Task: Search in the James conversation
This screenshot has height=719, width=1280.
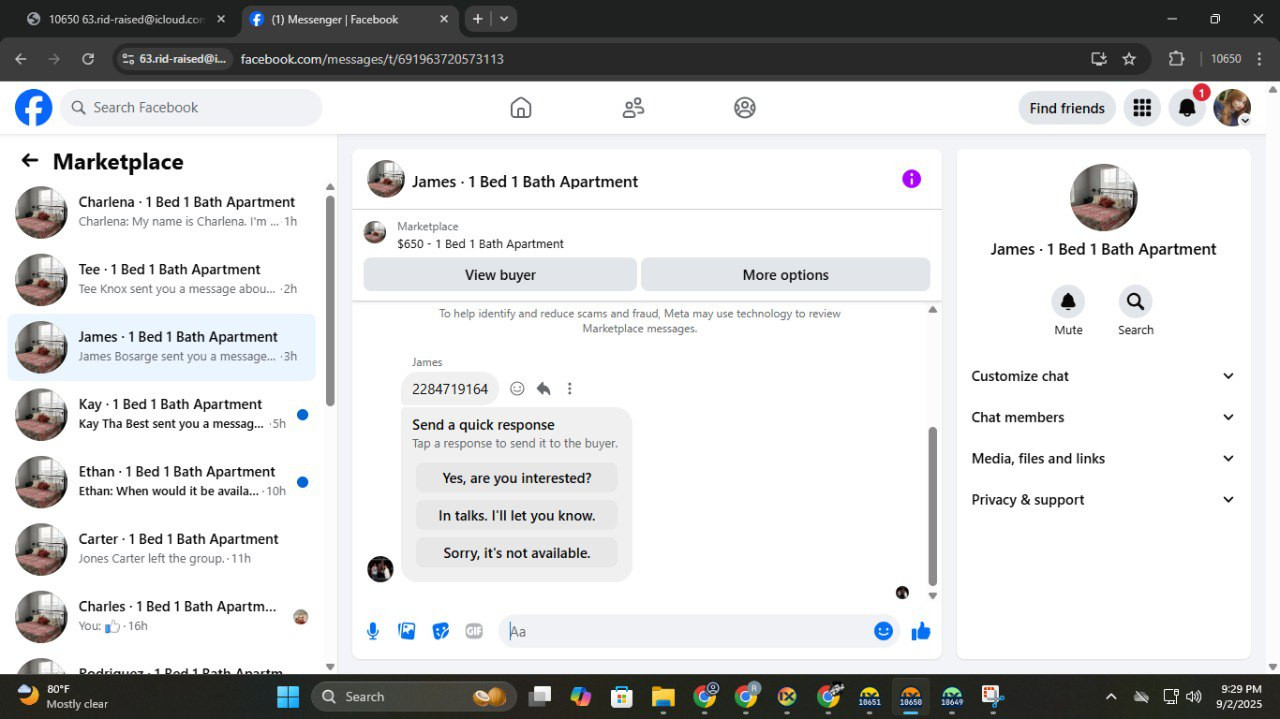Action: (x=1135, y=302)
